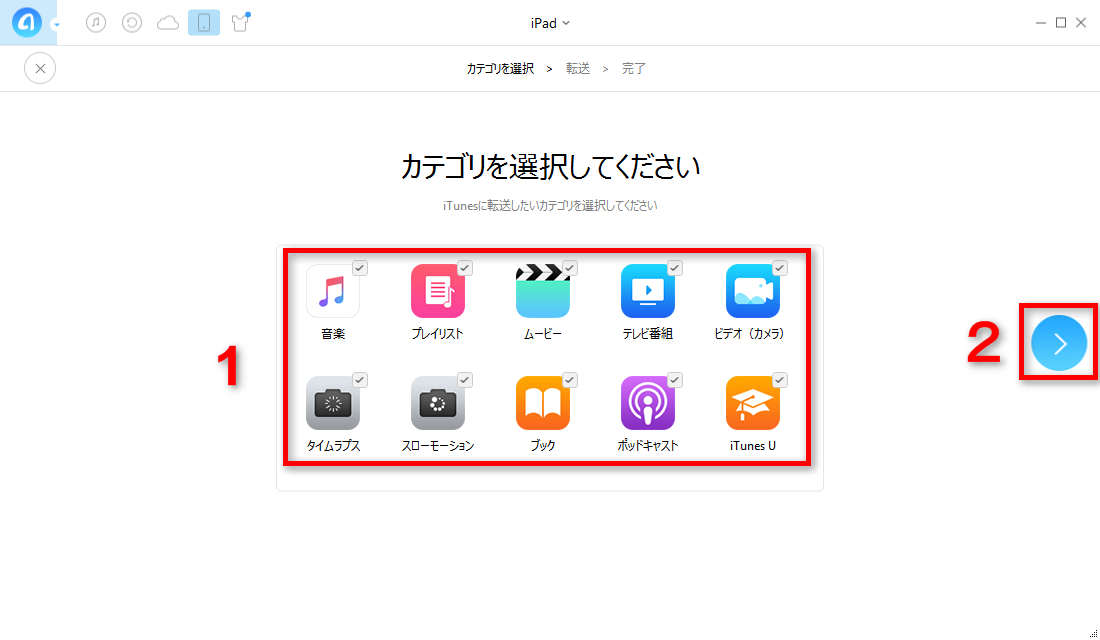Click the 転送 breadcrumb step
The height and width of the screenshot is (640, 1100).
pos(578,69)
